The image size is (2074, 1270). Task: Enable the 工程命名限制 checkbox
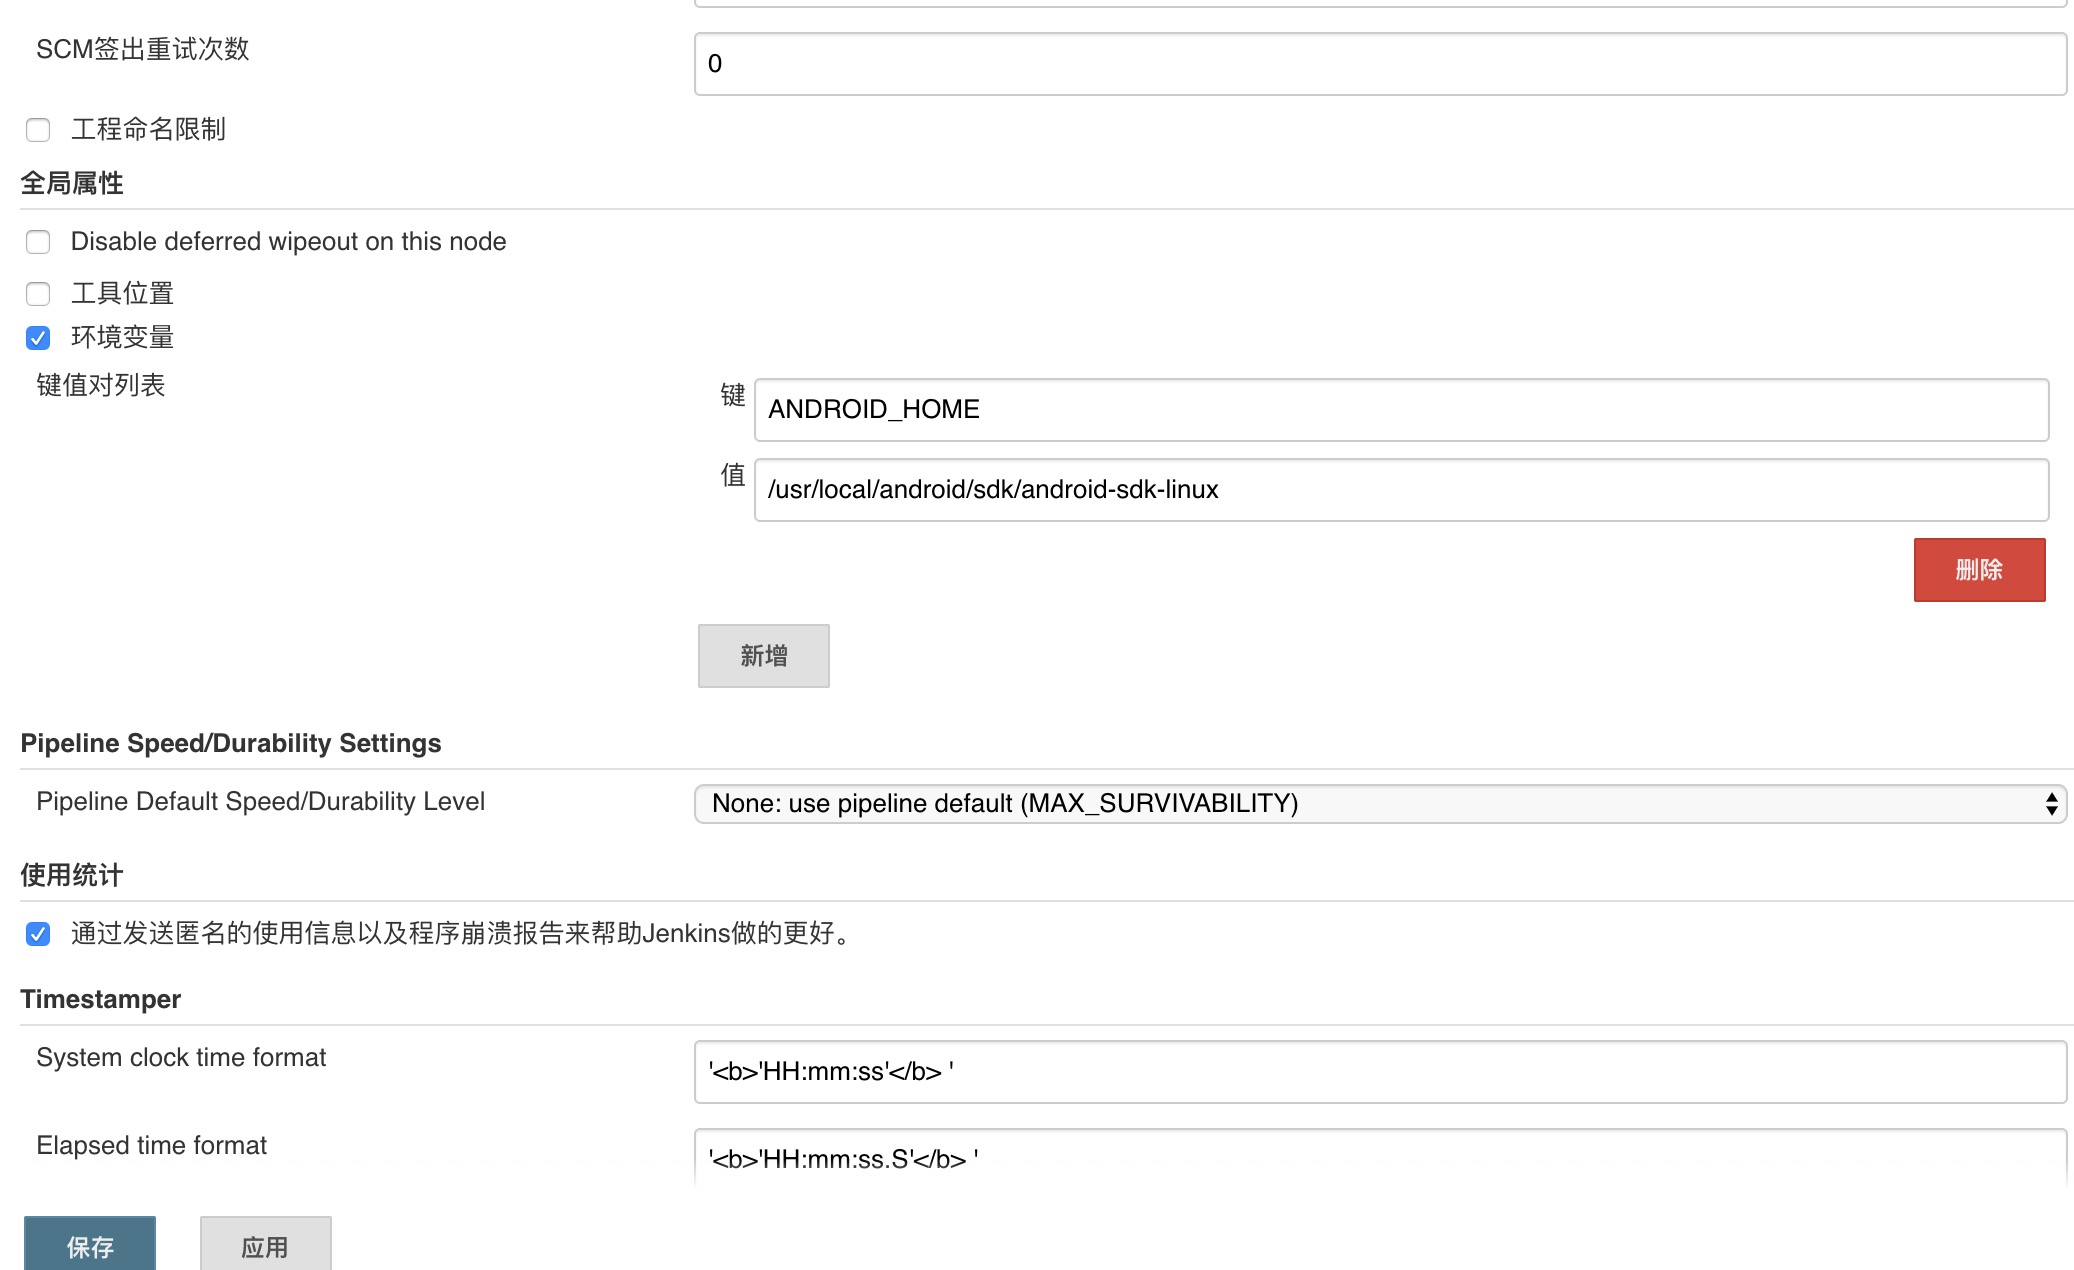38,130
